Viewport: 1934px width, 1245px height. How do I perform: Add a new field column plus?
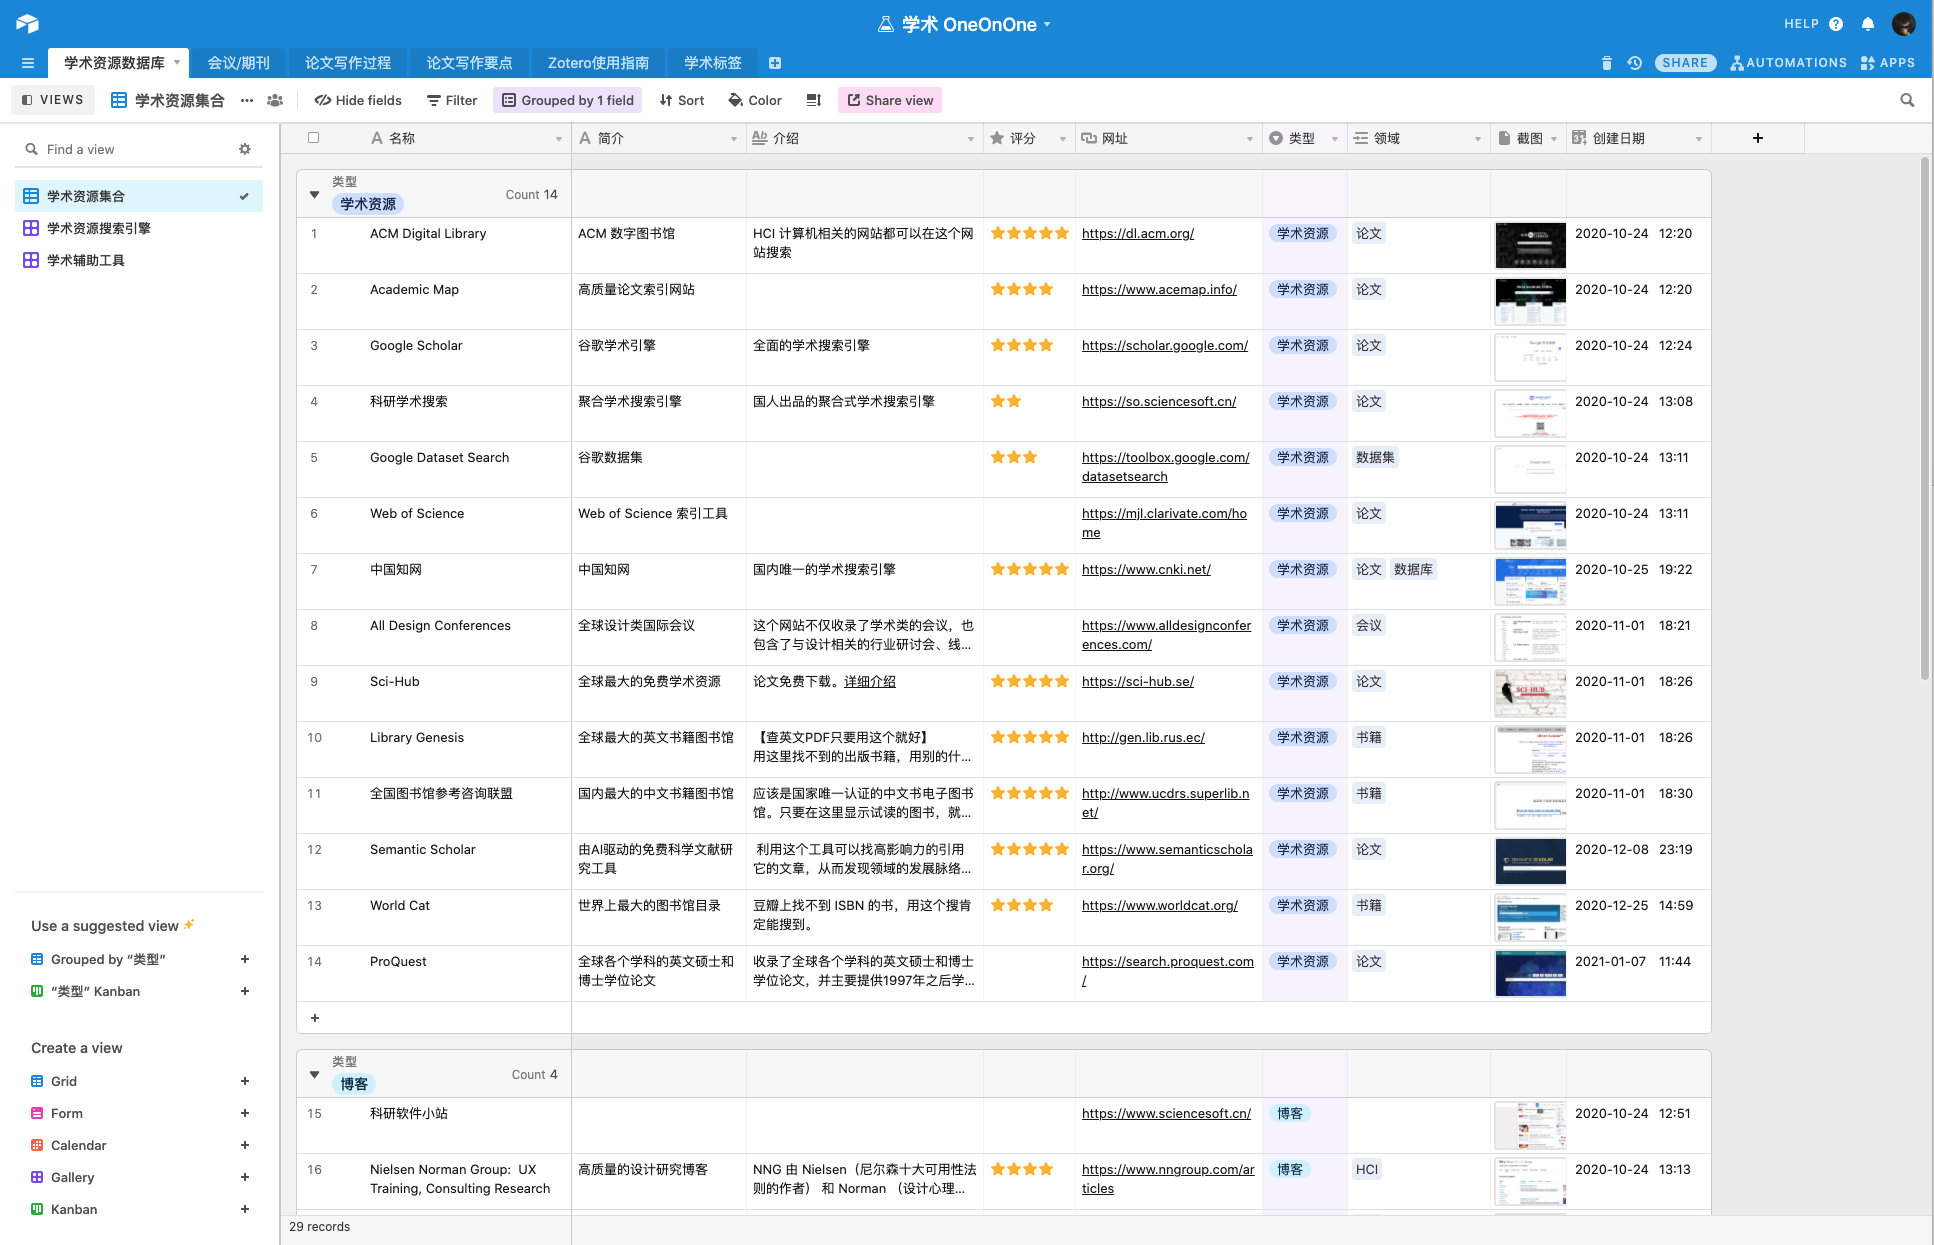(x=1757, y=138)
